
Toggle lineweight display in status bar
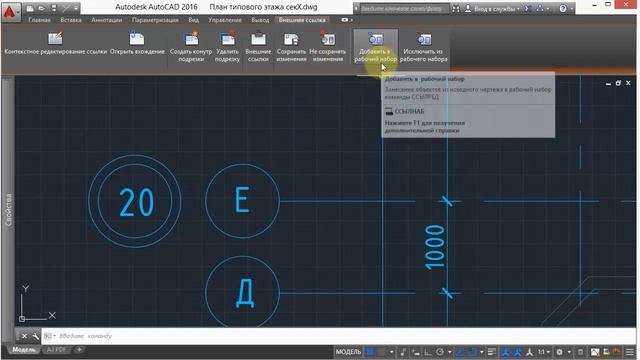(x=492, y=352)
